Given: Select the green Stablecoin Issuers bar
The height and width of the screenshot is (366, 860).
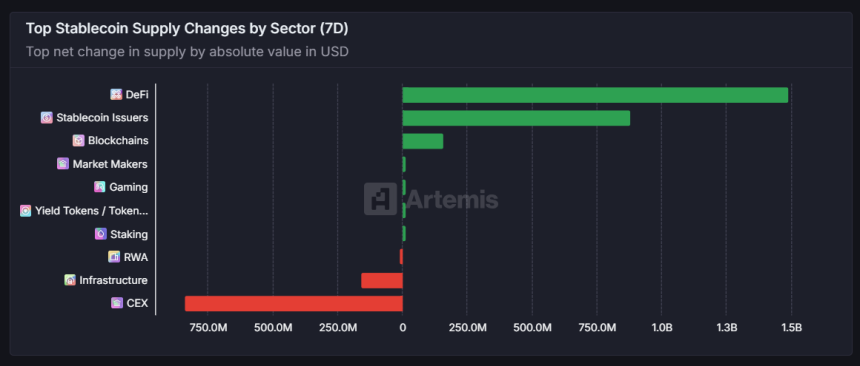Looking at the screenshot, I should point(516,118).
